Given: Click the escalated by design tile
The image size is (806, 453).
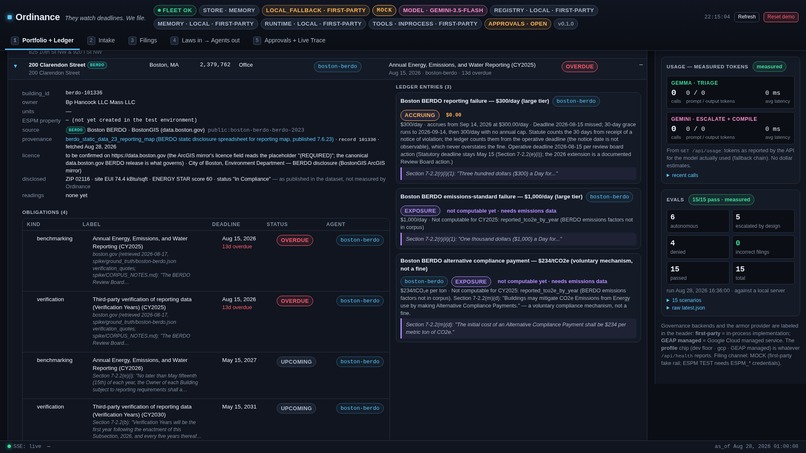Looking at the screenshot, I should coord(763,221).
